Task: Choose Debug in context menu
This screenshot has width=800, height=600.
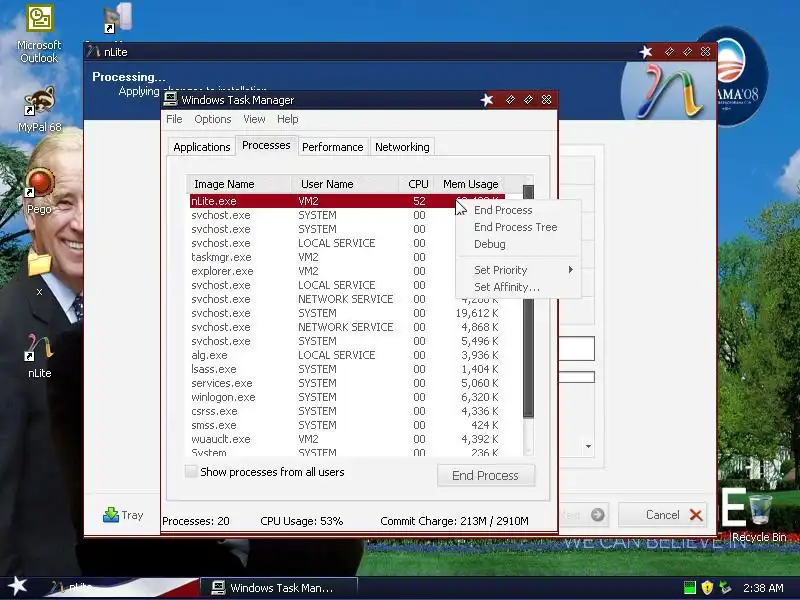Action: click(x=490, y=244)
